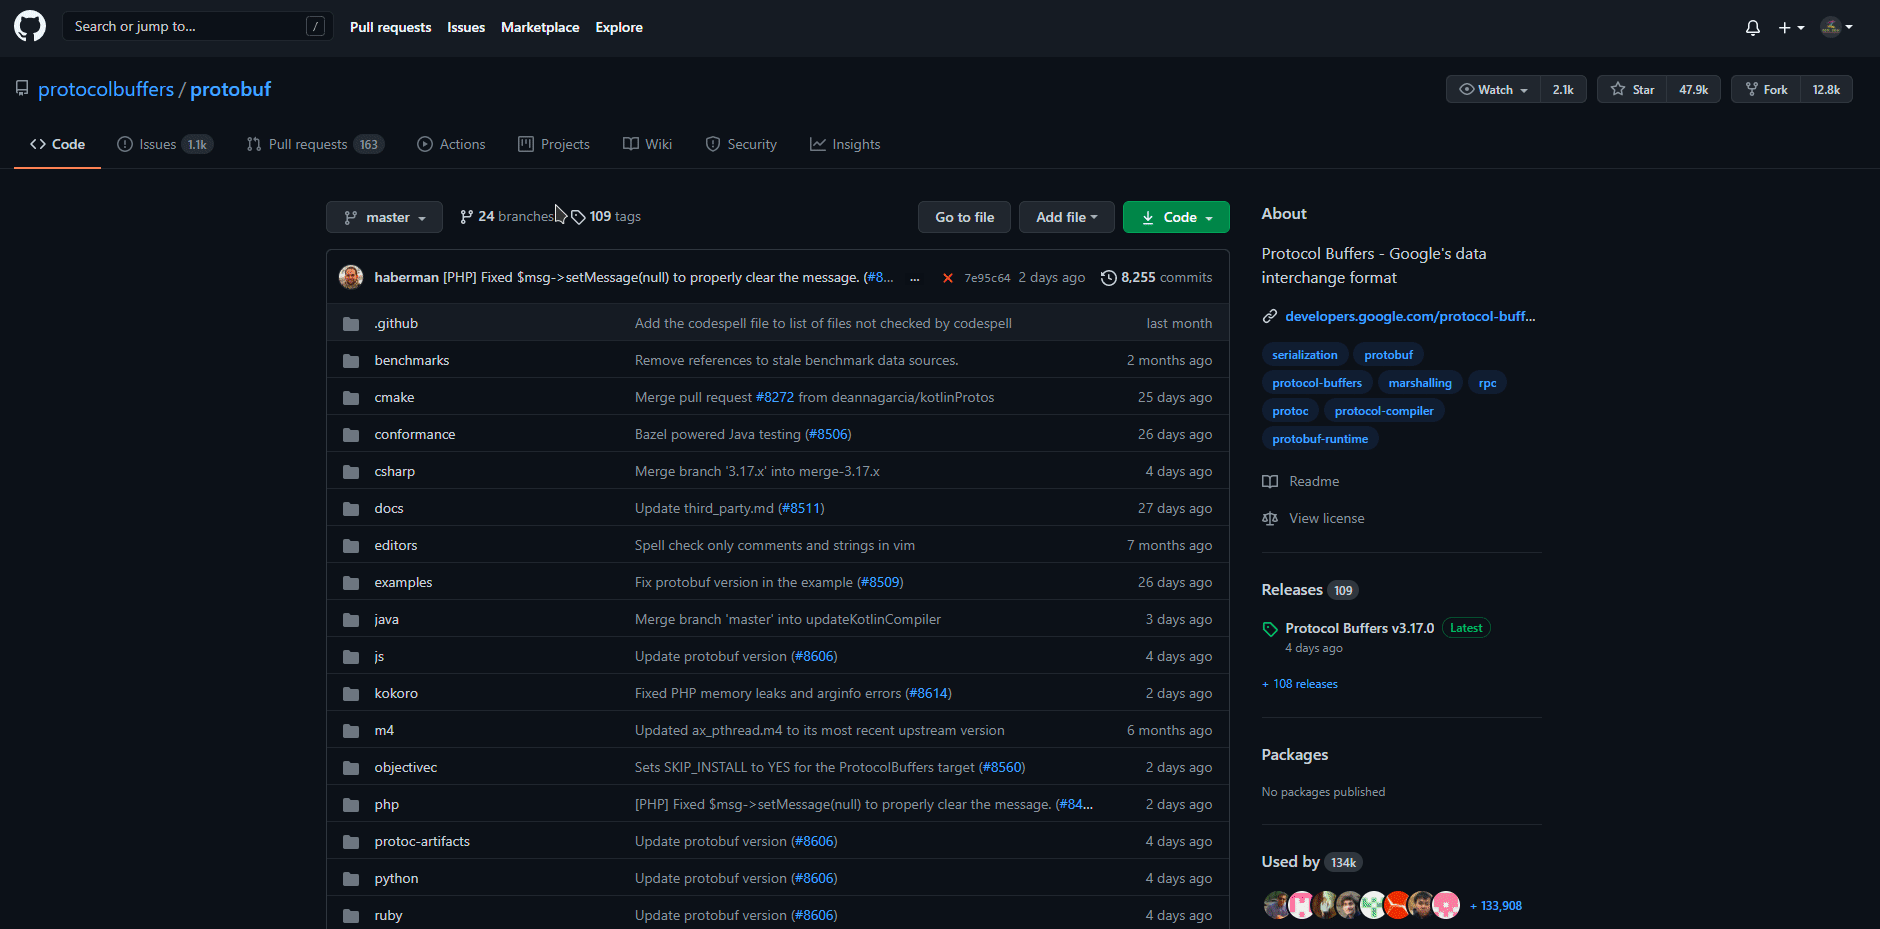Click the tags icon next to 109 tags

tap(578, 217)
